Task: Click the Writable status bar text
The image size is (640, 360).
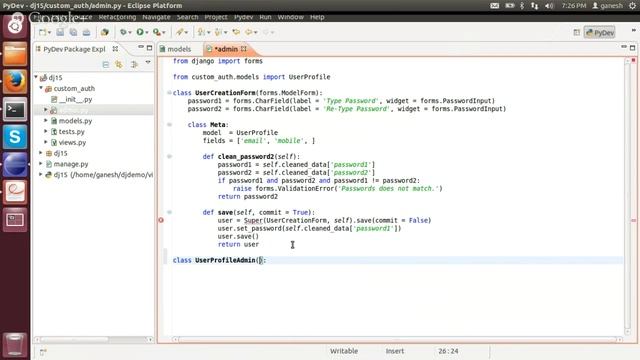Action: [x=344, y=351]
